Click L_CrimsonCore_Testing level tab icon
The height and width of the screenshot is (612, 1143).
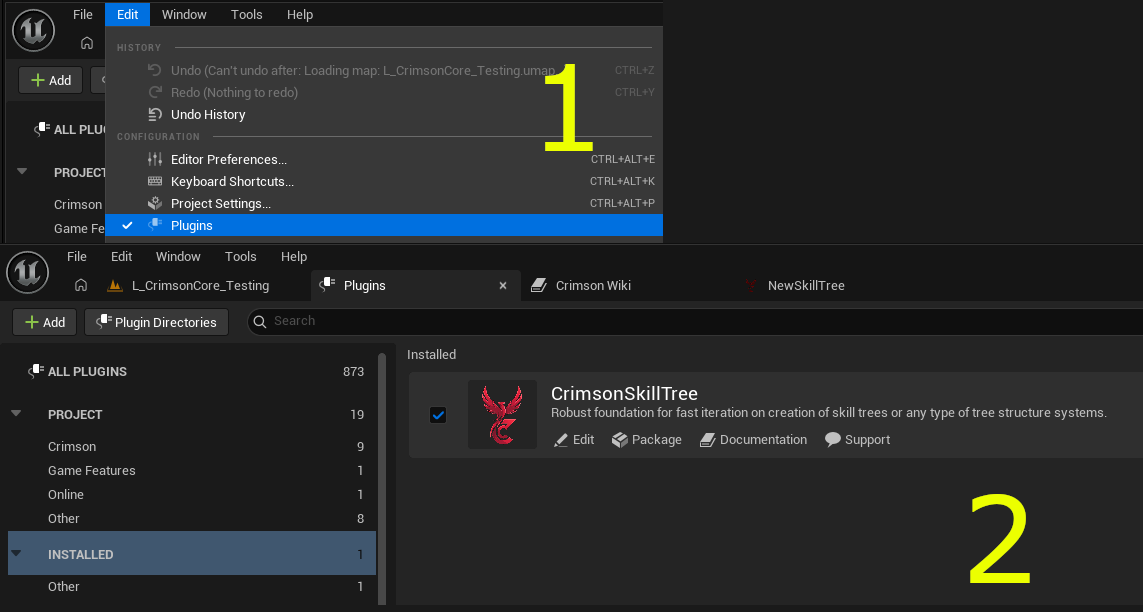coord(114,286)
